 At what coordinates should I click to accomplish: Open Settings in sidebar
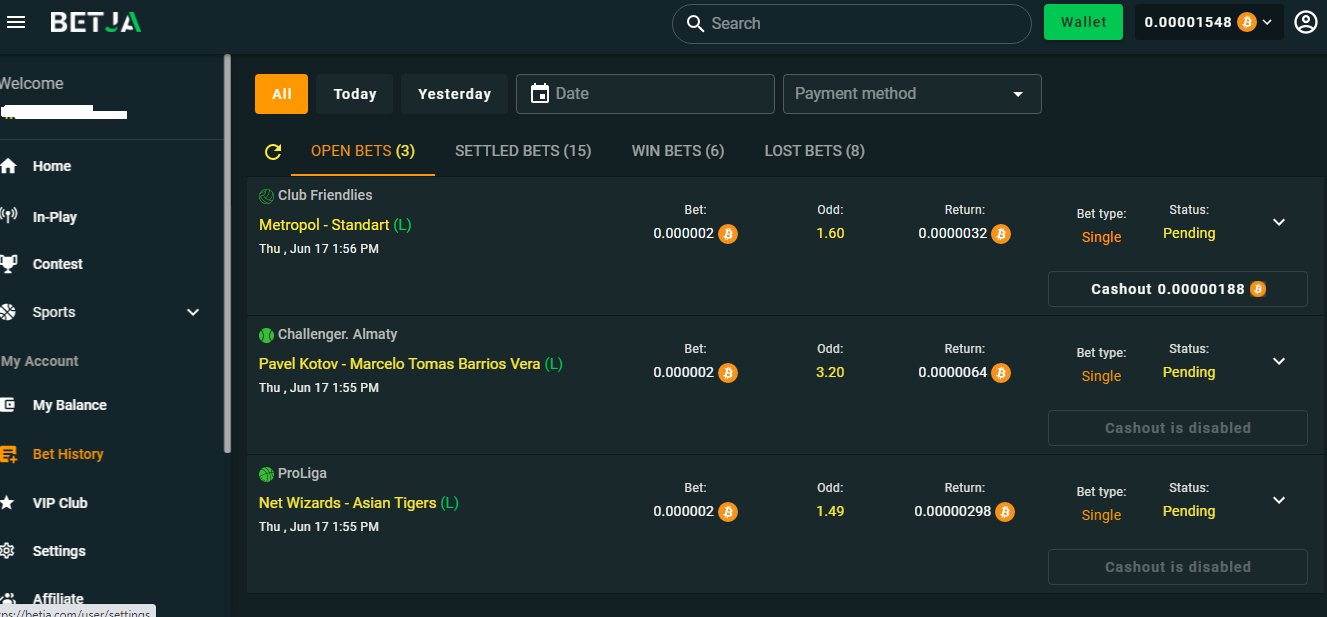(59, 551)
